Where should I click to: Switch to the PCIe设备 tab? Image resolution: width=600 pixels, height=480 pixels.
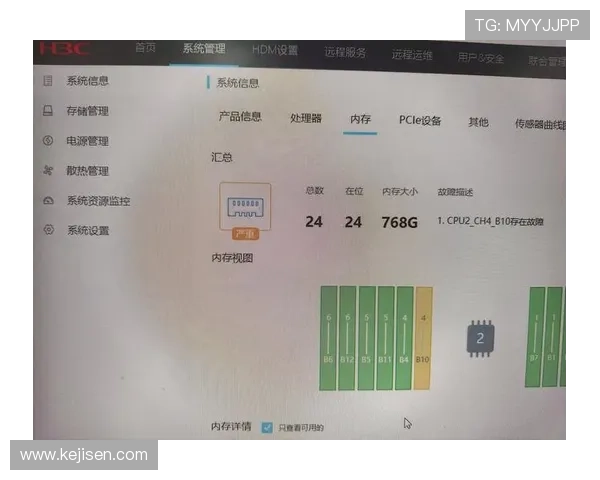420,121
